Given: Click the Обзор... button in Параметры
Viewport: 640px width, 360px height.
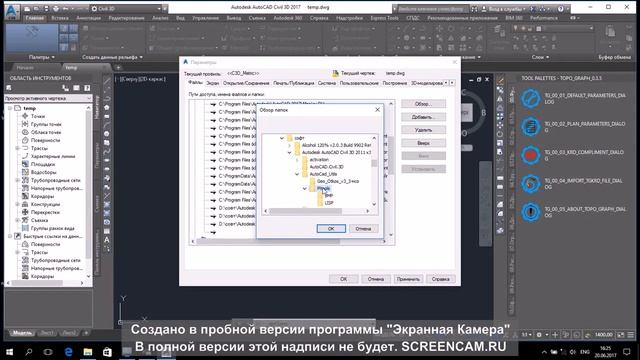Looking at the screenshot, I should (423, 104).
